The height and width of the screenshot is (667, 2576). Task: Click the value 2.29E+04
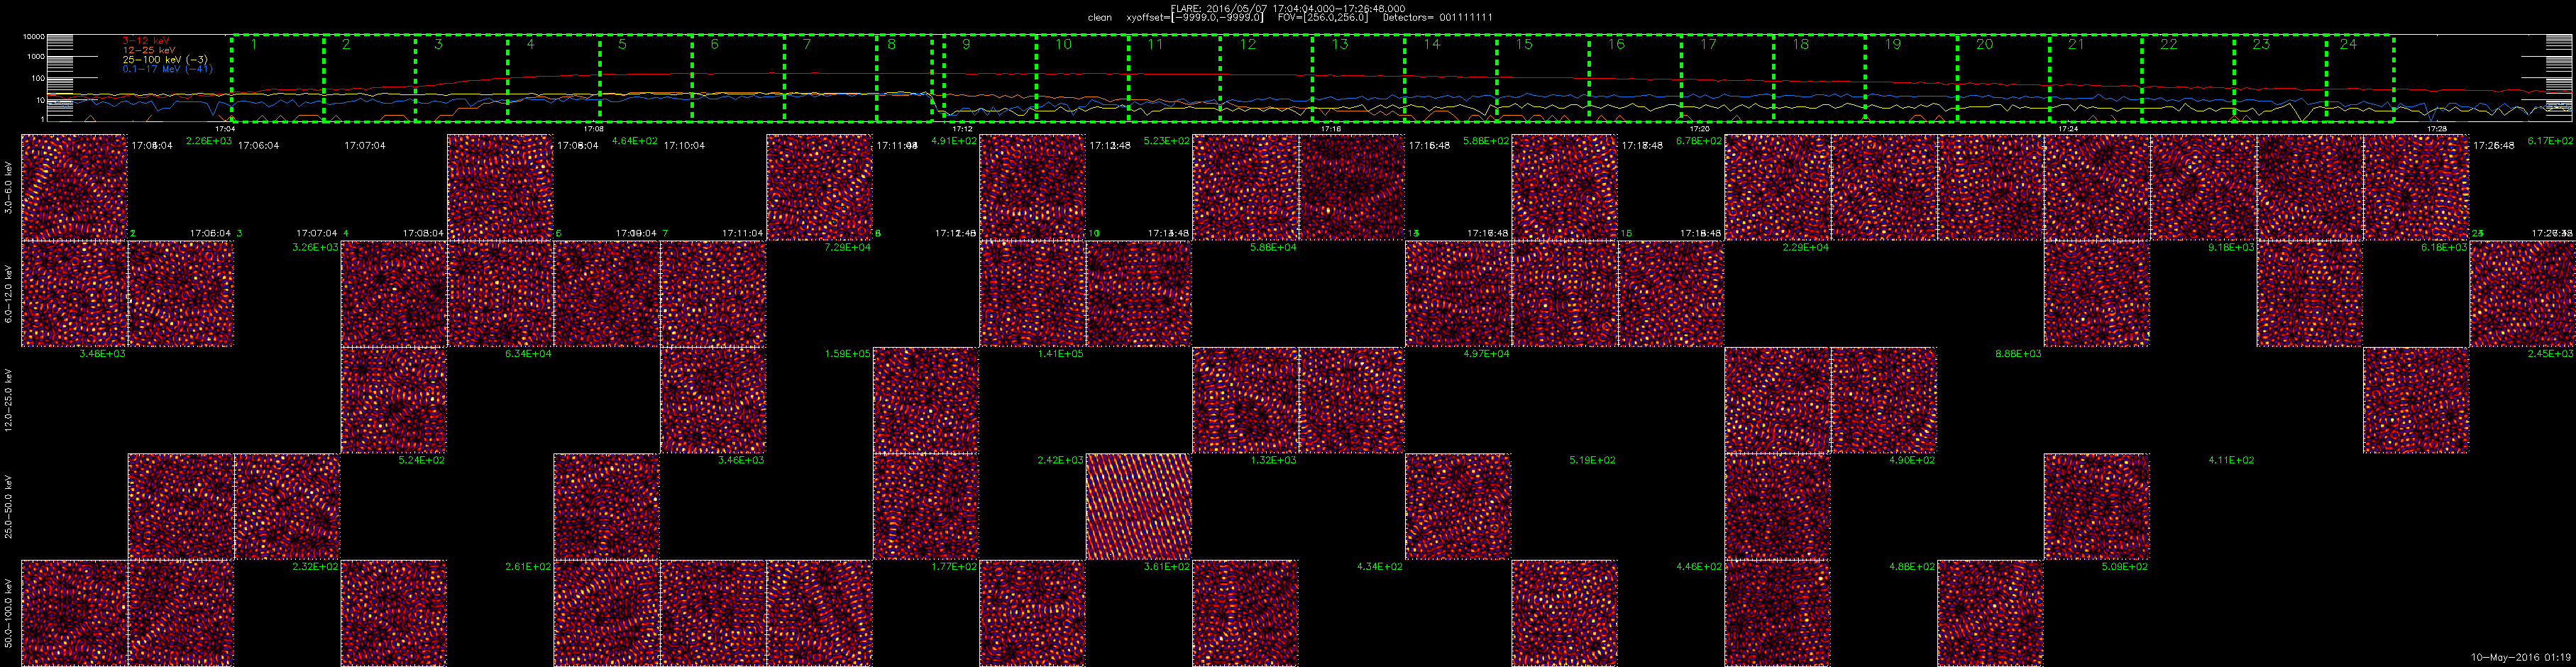[1806, 247]
